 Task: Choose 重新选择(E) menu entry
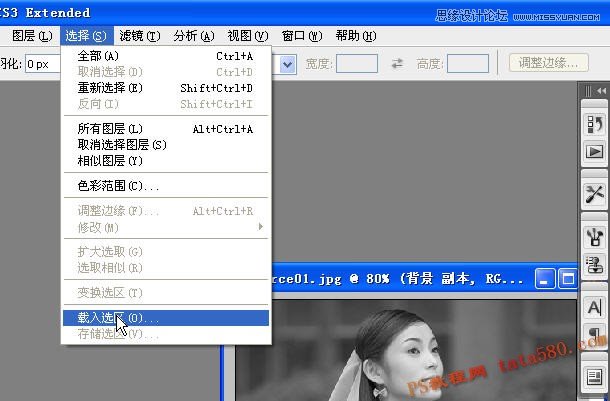(166, 88)
